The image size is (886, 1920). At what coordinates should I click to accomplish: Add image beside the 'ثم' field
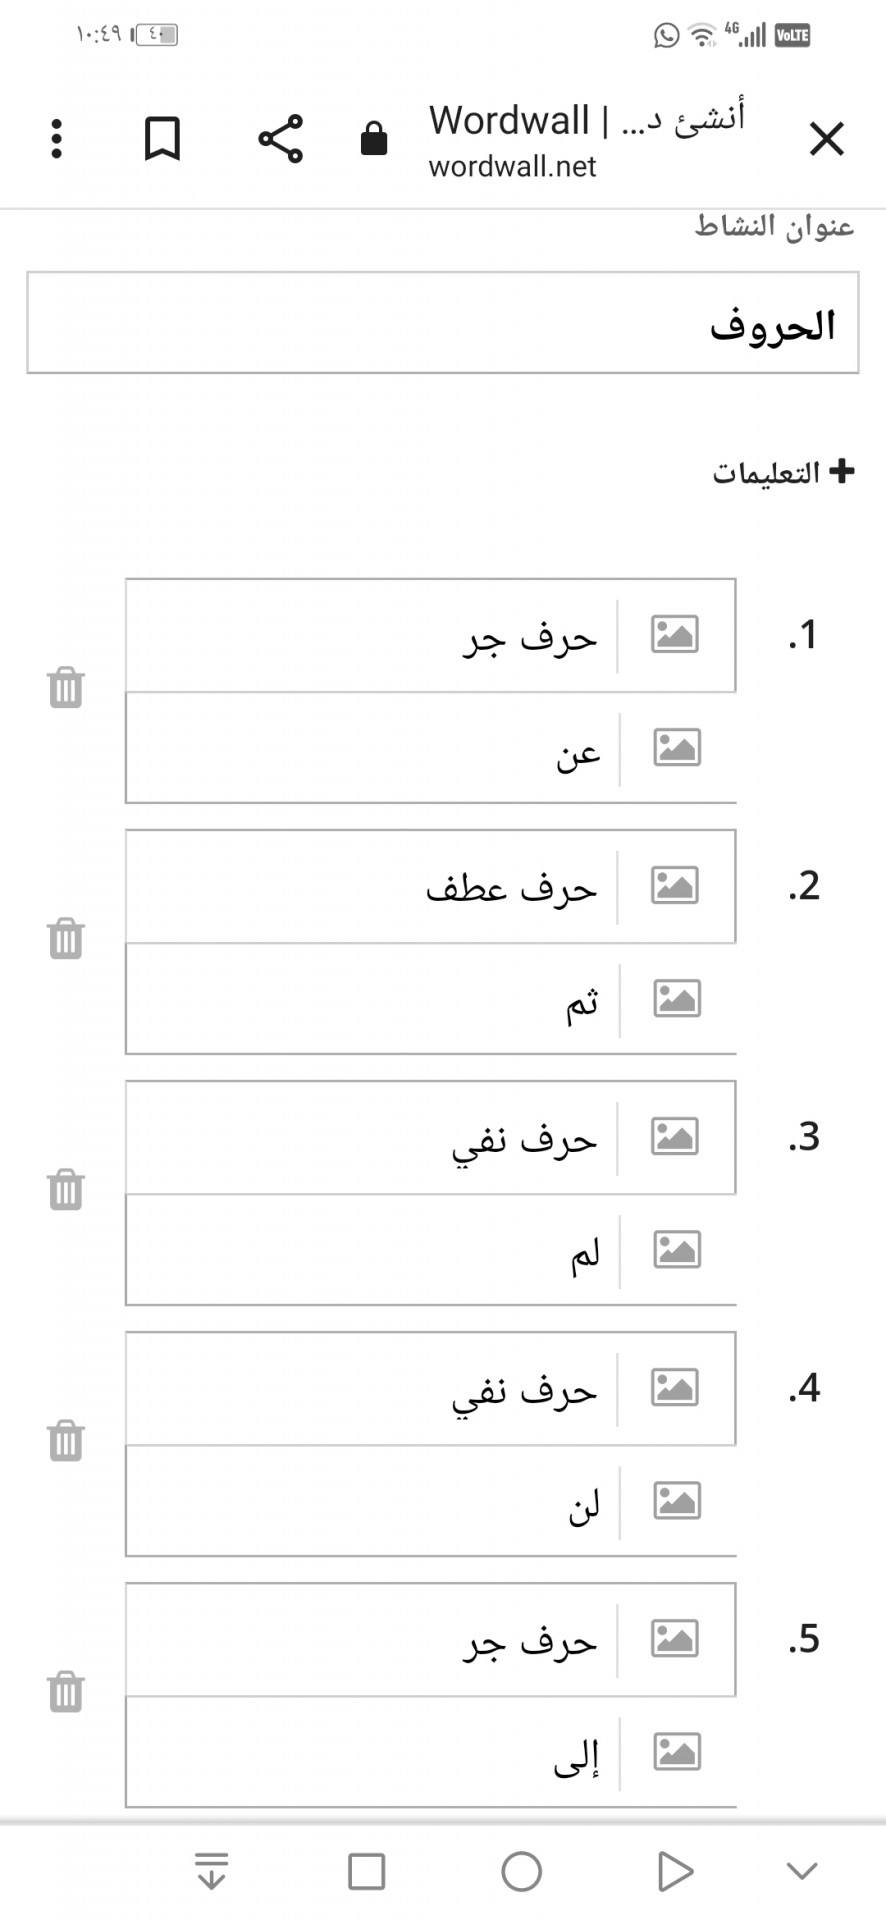[x=677, y=998]
